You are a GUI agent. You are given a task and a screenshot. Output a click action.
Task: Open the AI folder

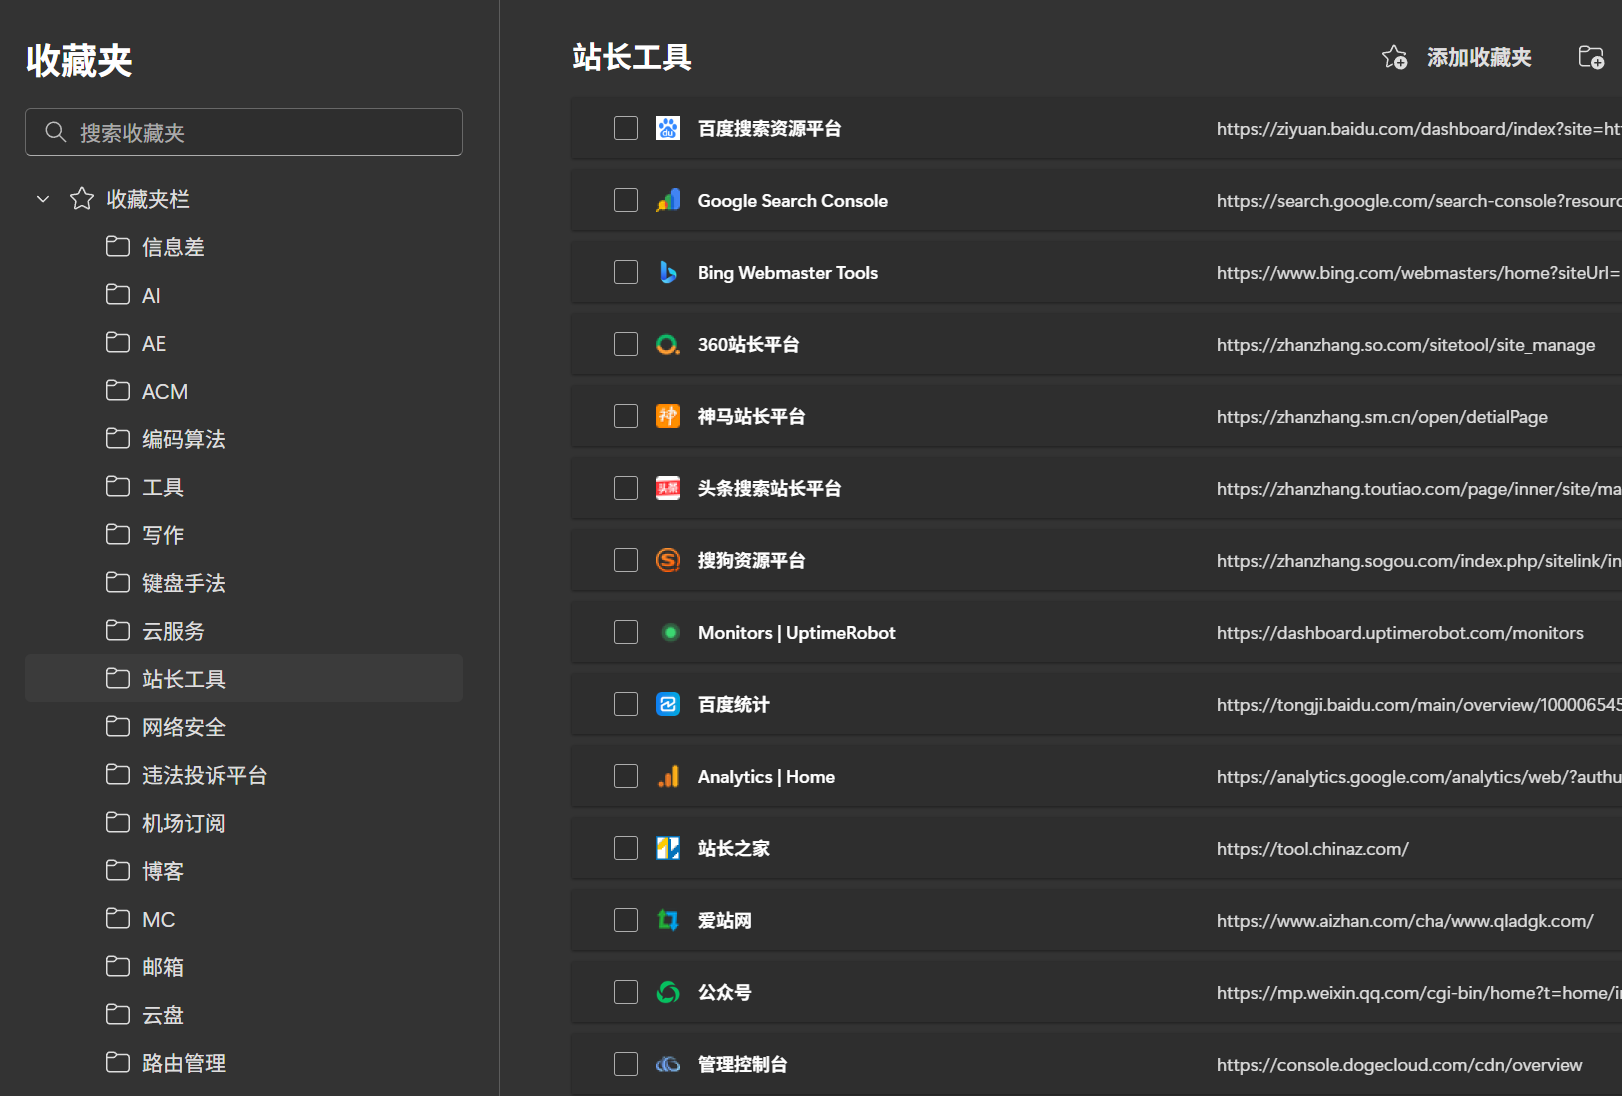pyautogui.click(x=244, y=295)
